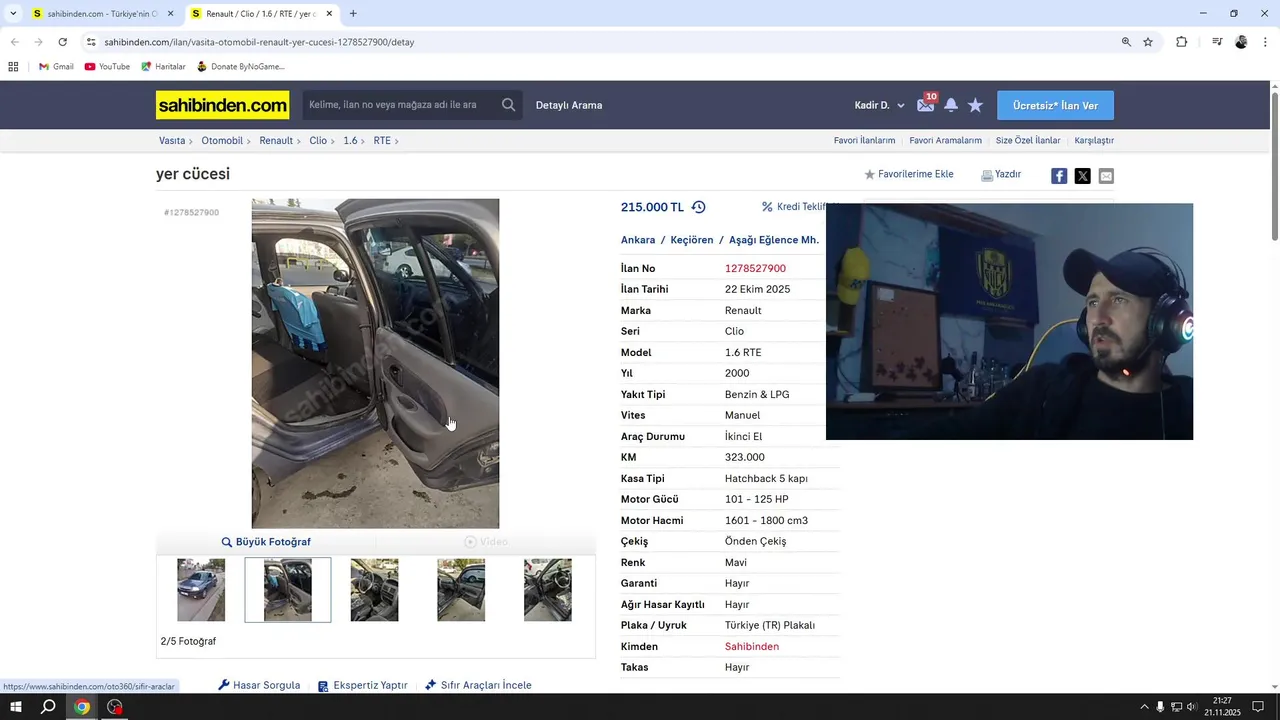Screen dimensions: 1280x720
Task: Open the messages envelope icon
Action: (x=926, y=105)
